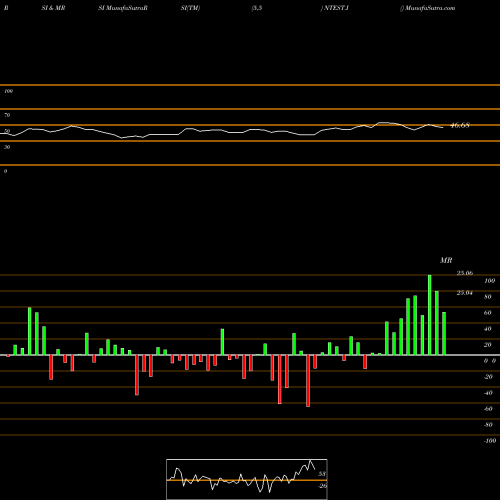Image resolution: width=500 pixels, height=500 pixels.
Task: Click the 70 level label on the RSI axis
Action: 7,115
